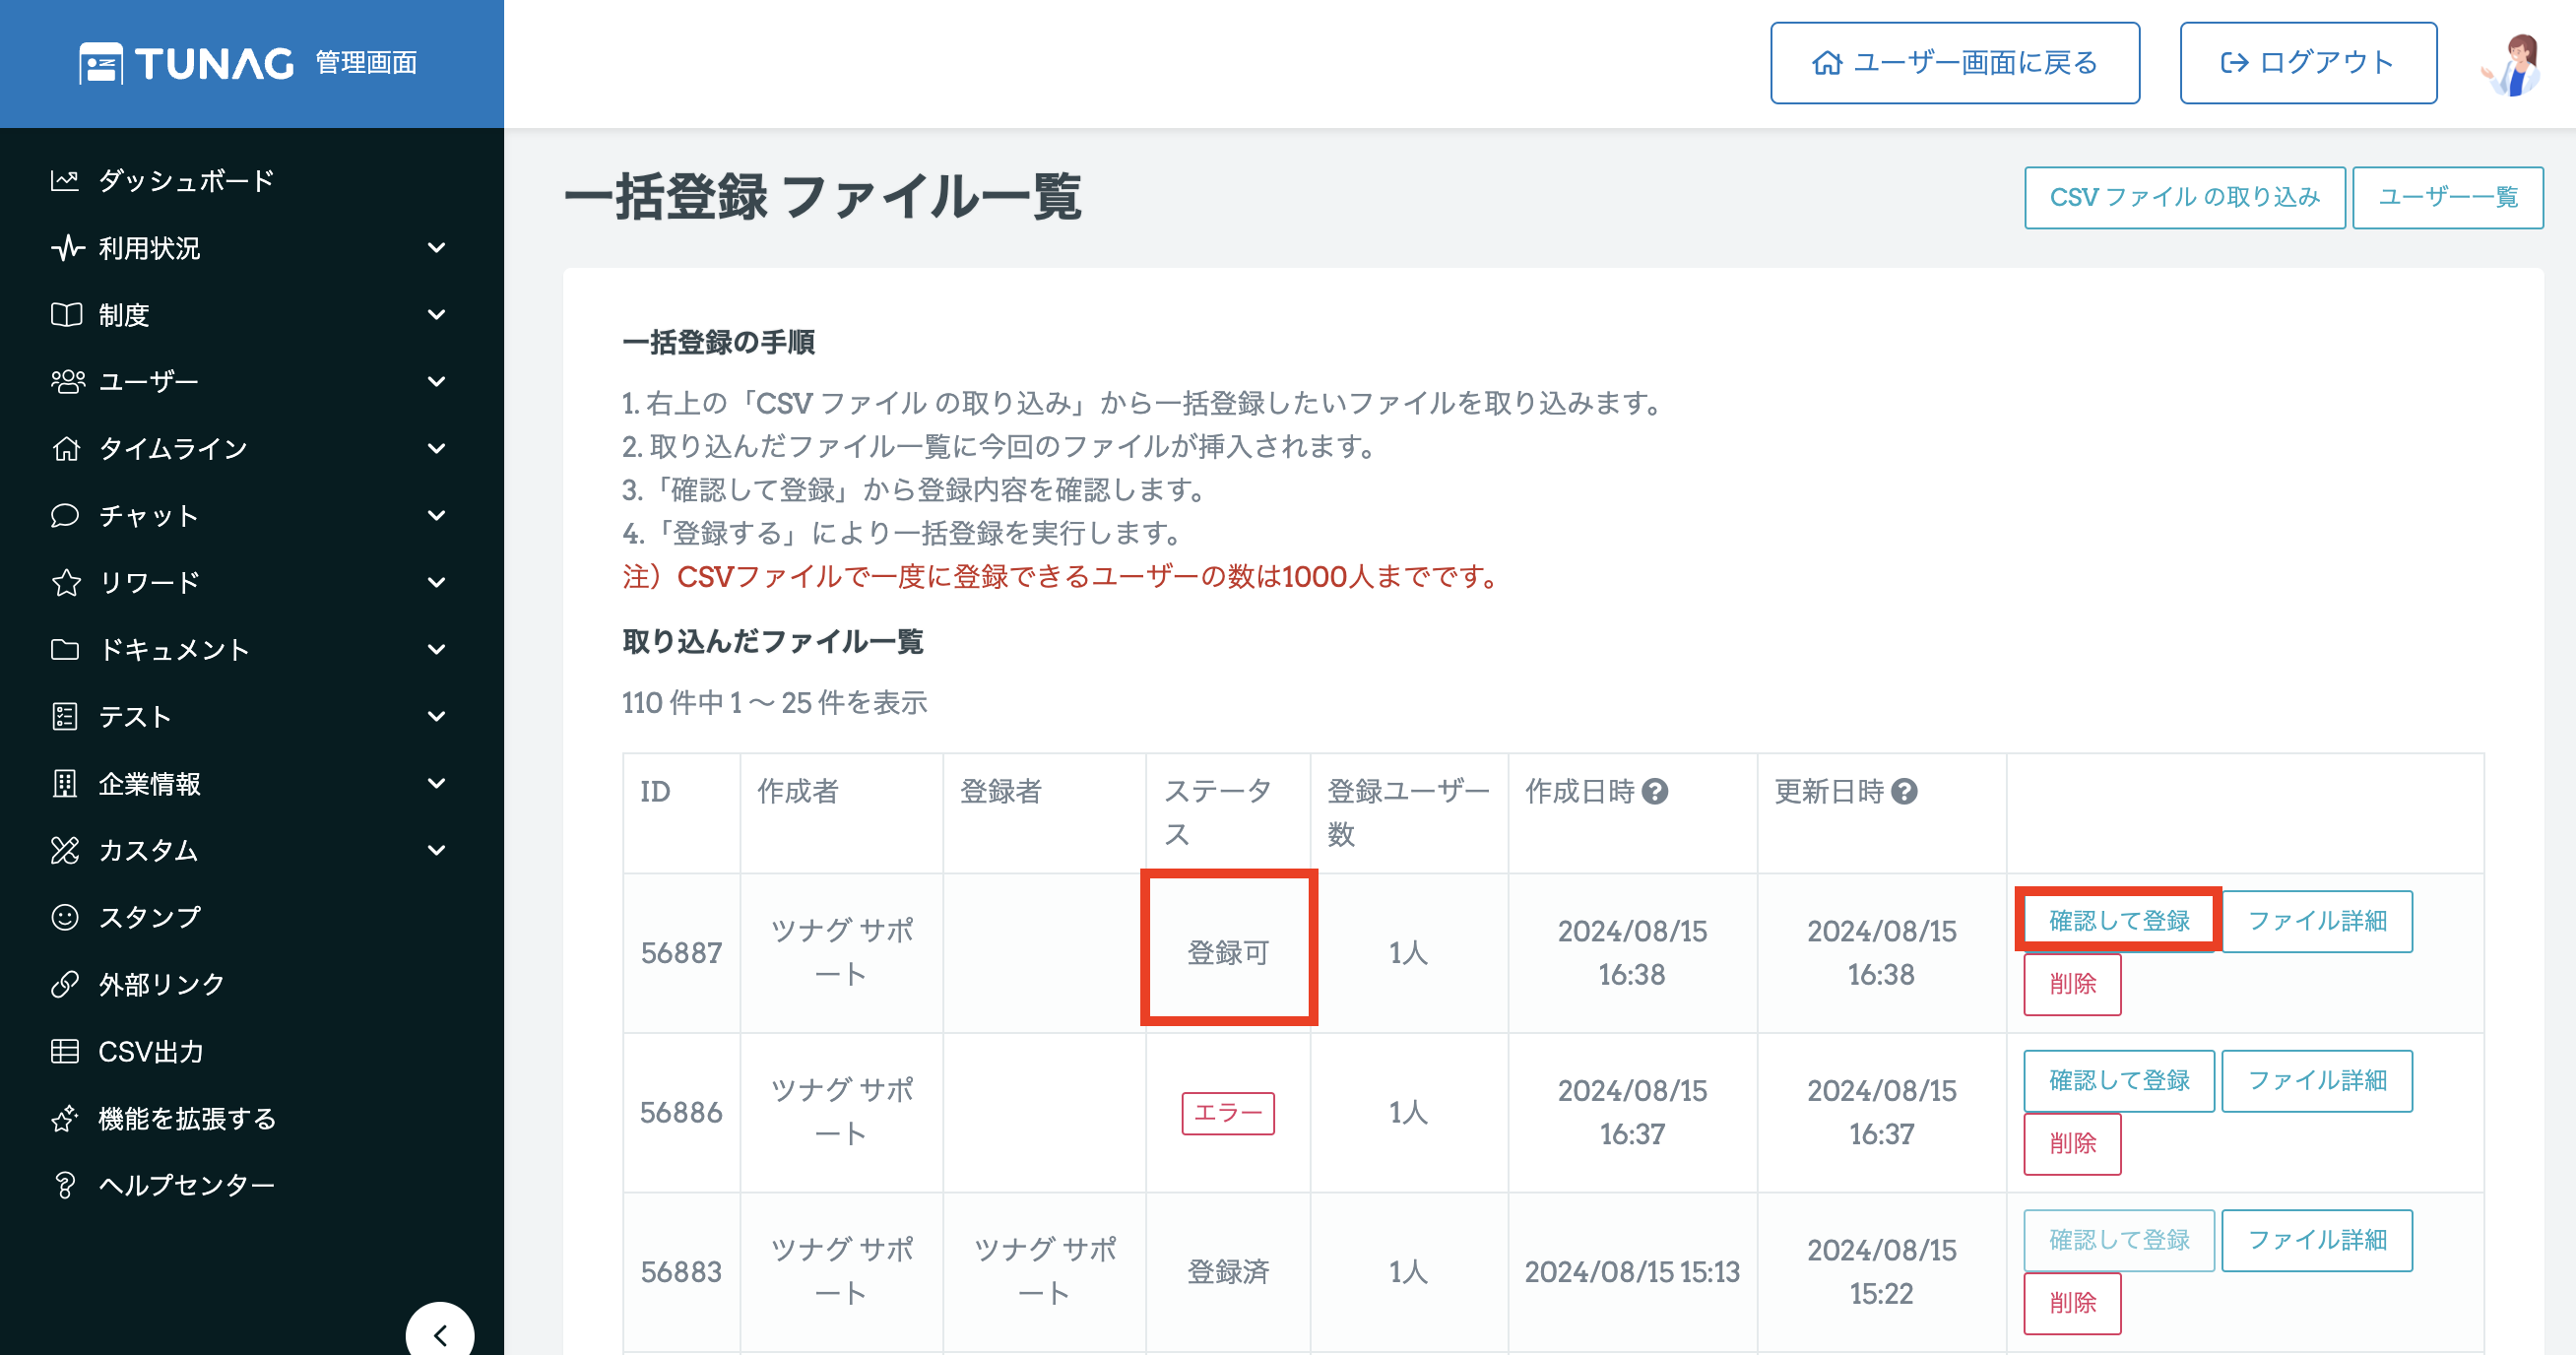The image size is (2576, 1355).
Task: Click the リワード star icon
Action: click(x=66, y=582)
